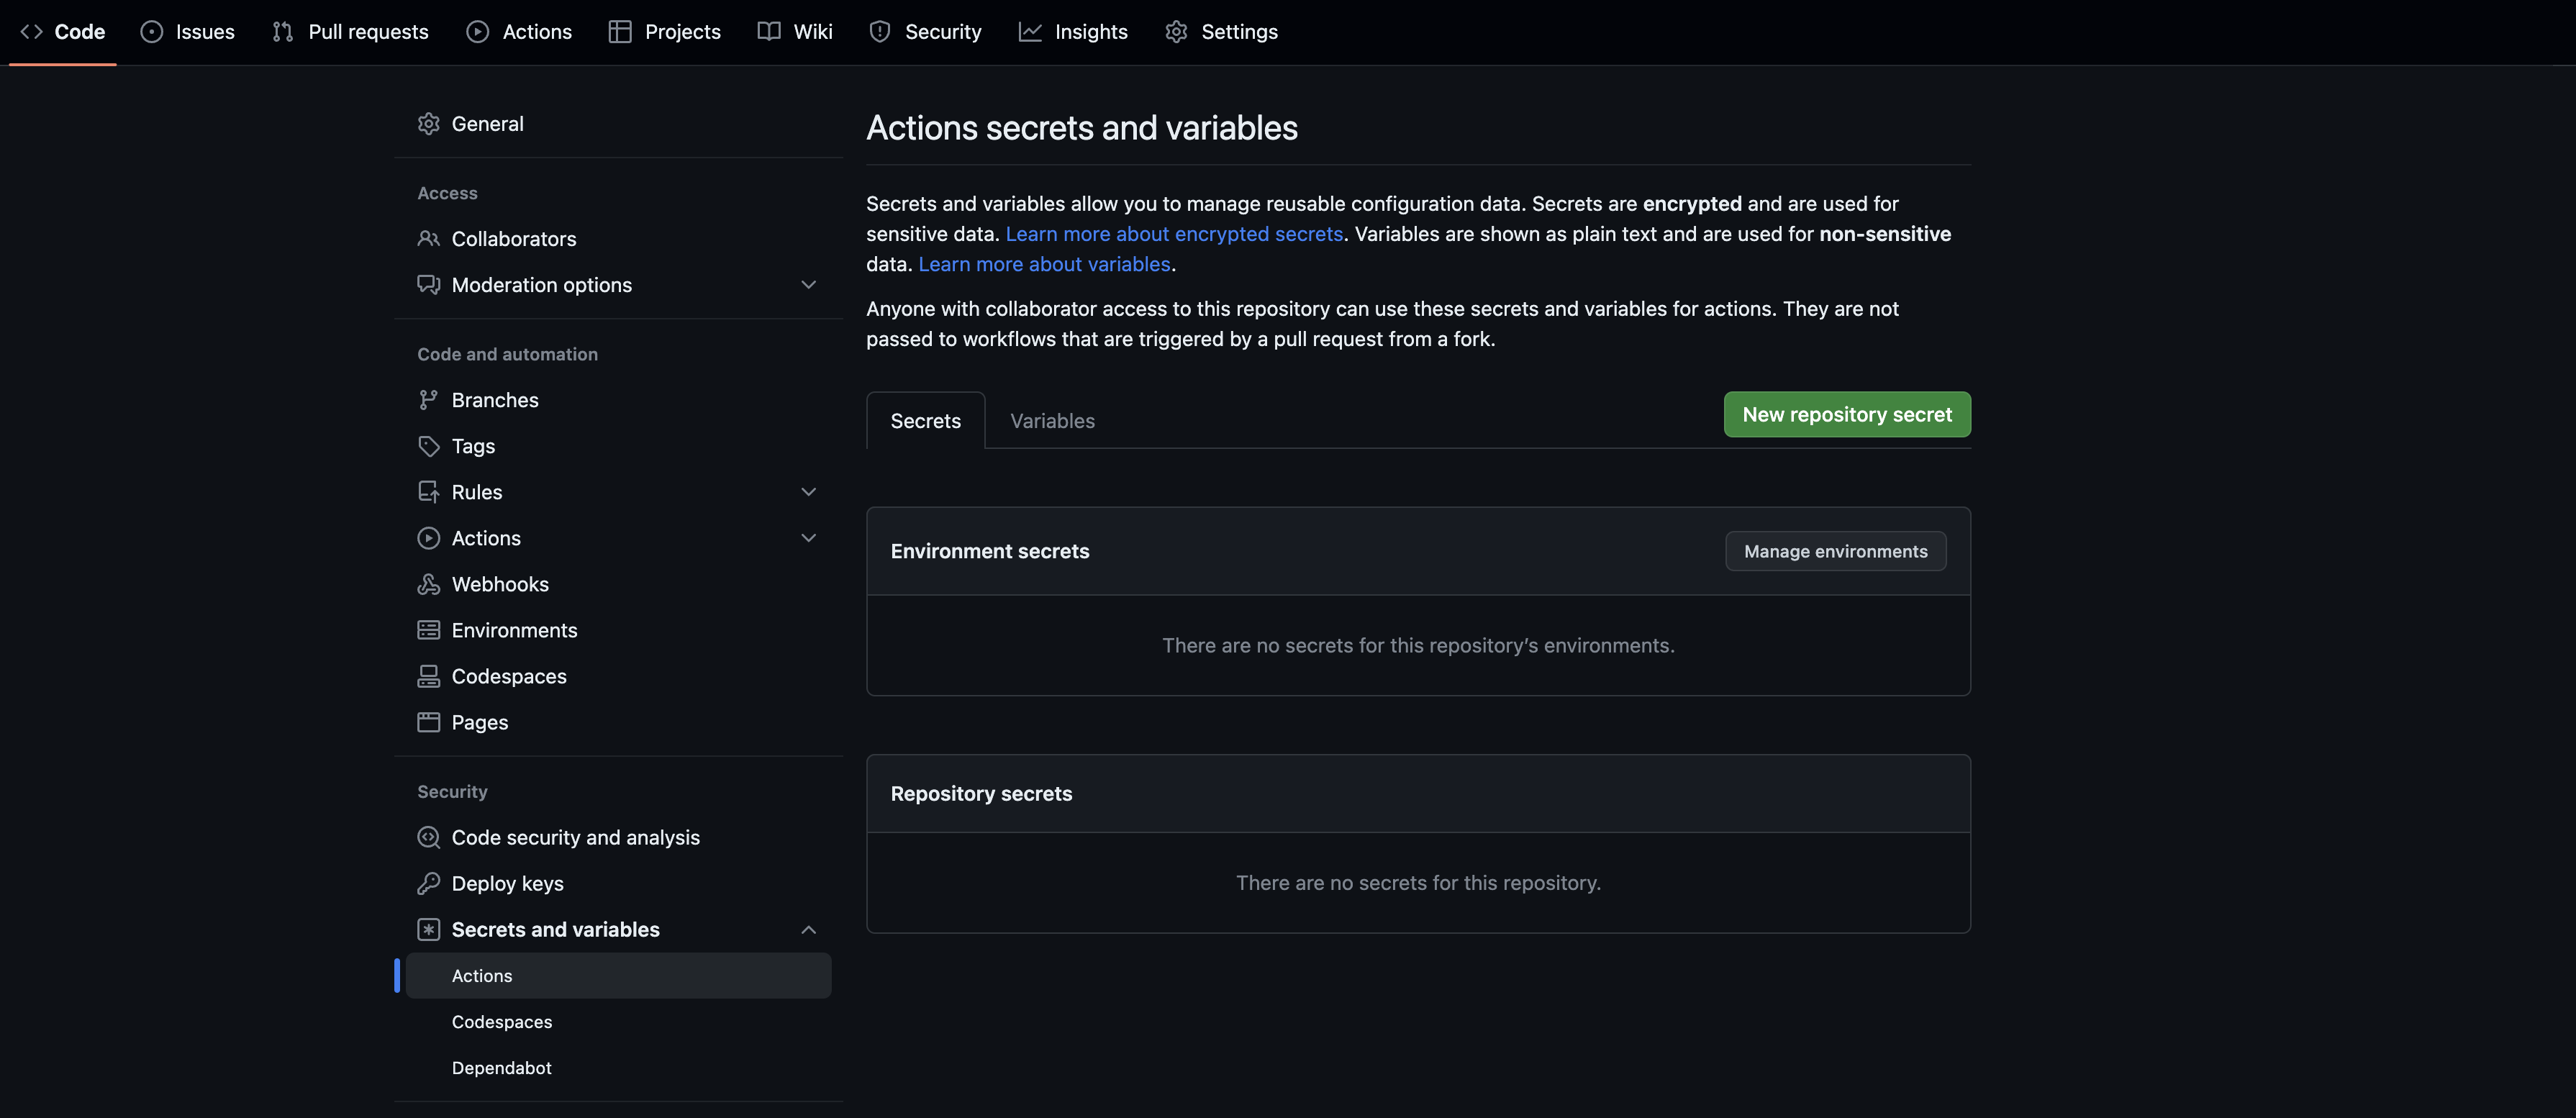Click the Codespaces icon under Code and automation
Screen dimensions: 2576x1118
428,676
